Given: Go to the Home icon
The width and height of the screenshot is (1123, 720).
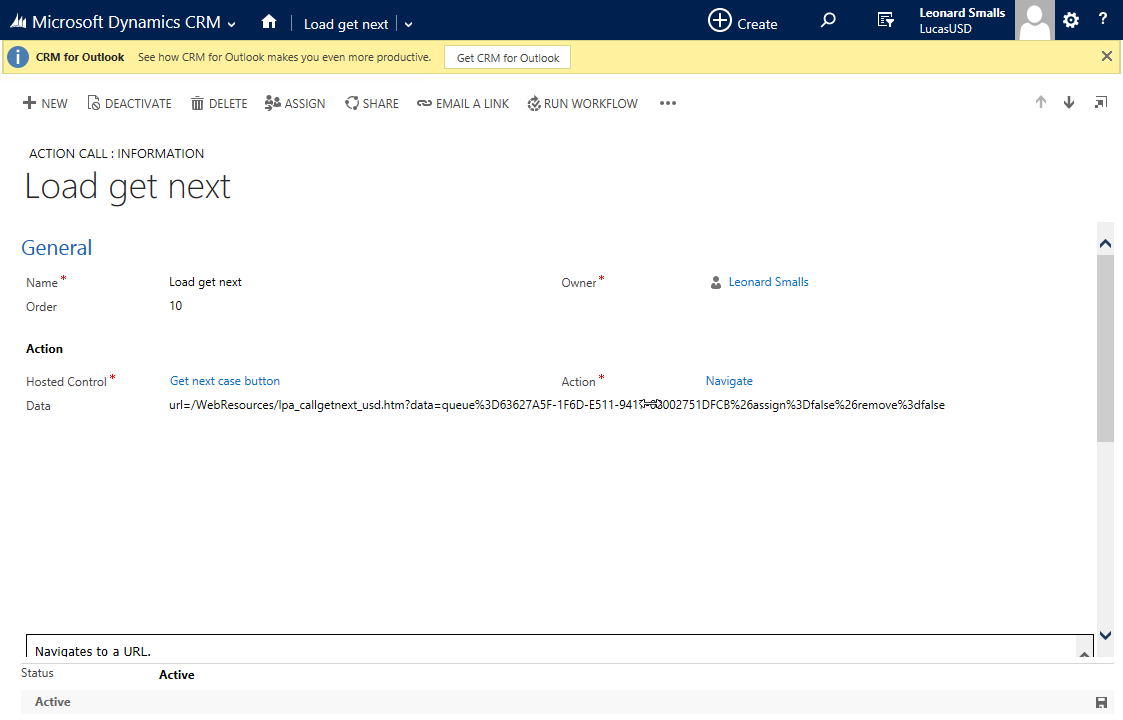Looking at the screenshot, I should 269,21.
